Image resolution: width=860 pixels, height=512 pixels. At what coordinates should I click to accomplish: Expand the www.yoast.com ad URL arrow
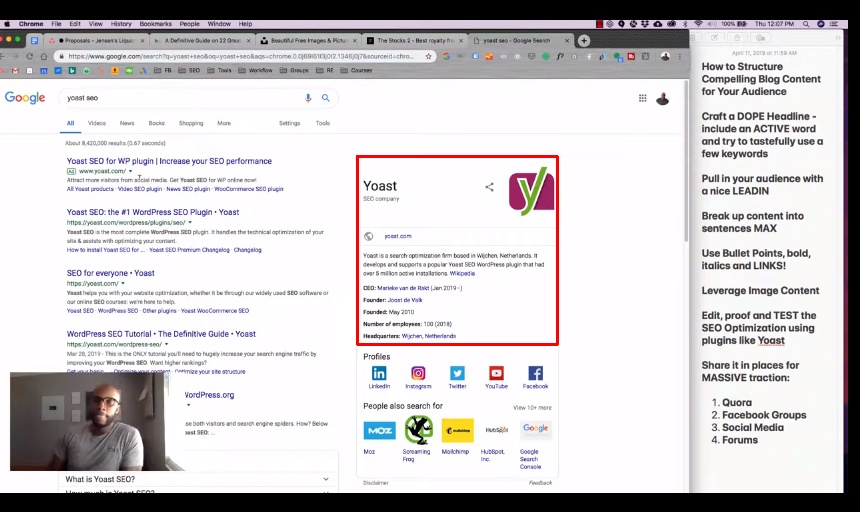(131, 171)
